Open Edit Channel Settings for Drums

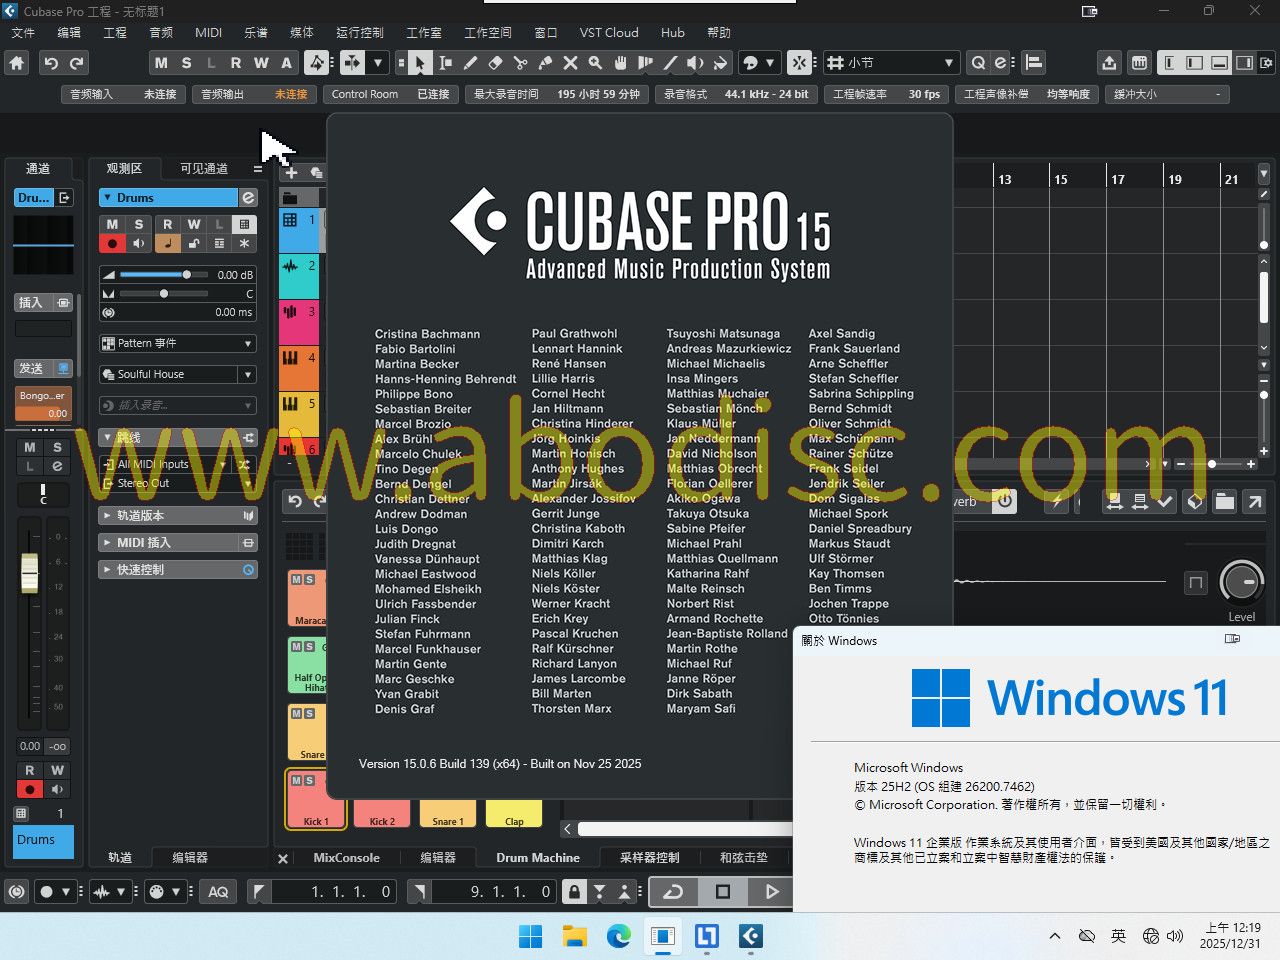[x=248, y=198]
